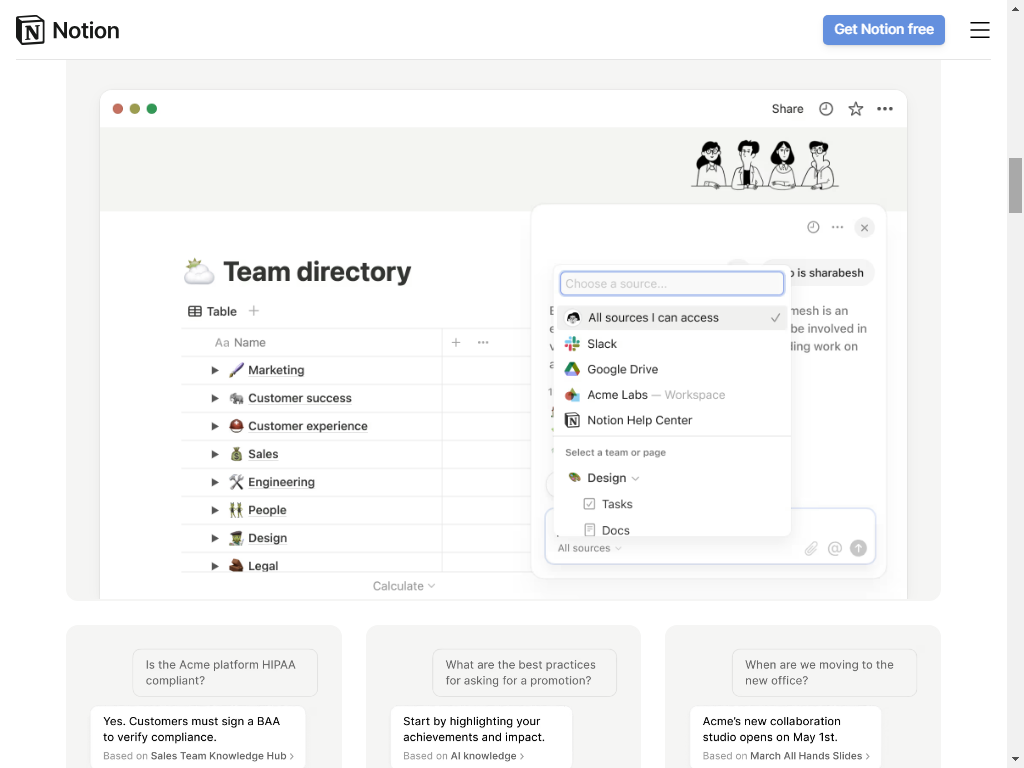Open the All sources dropdown
The height and width of the screenshot is (768, 1024).
[589, 549]
